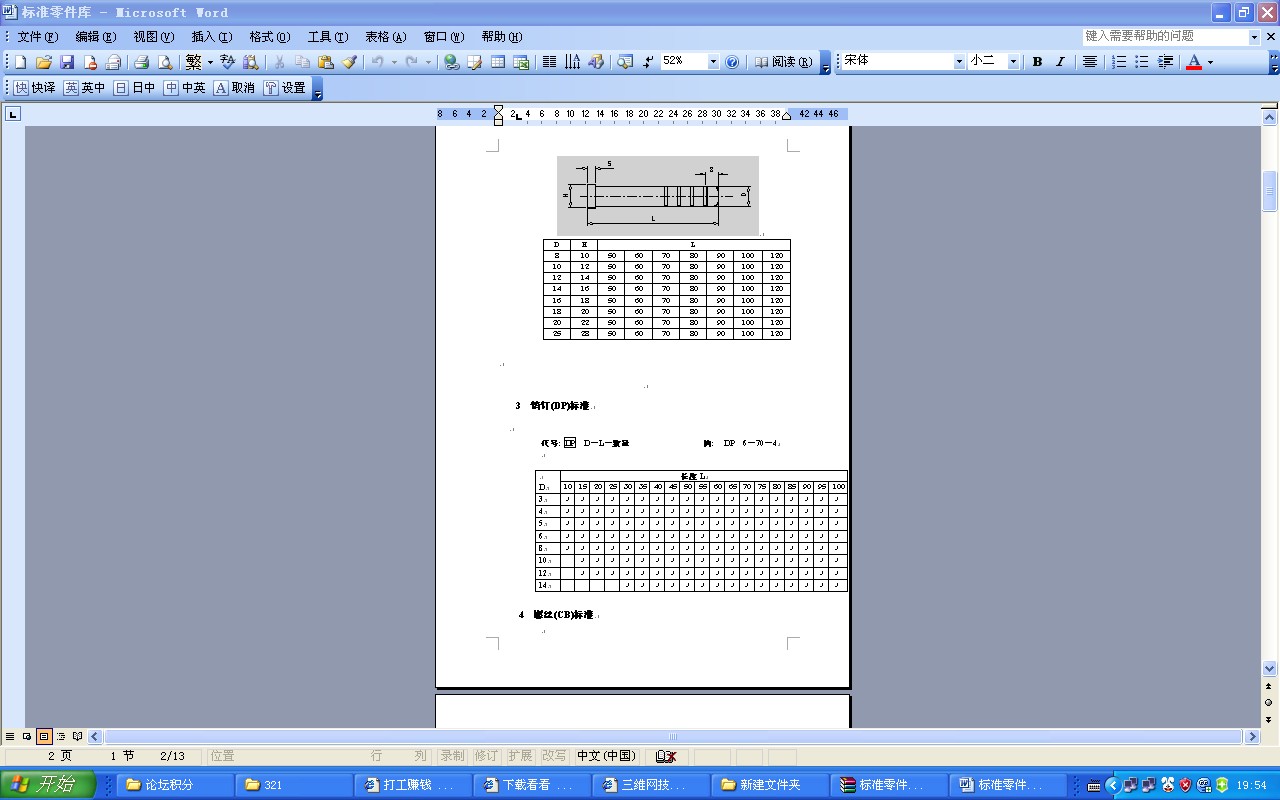Click the Permission icon in the toolbar
Screen dimensions: 1280x800
[x=90, y=62]
